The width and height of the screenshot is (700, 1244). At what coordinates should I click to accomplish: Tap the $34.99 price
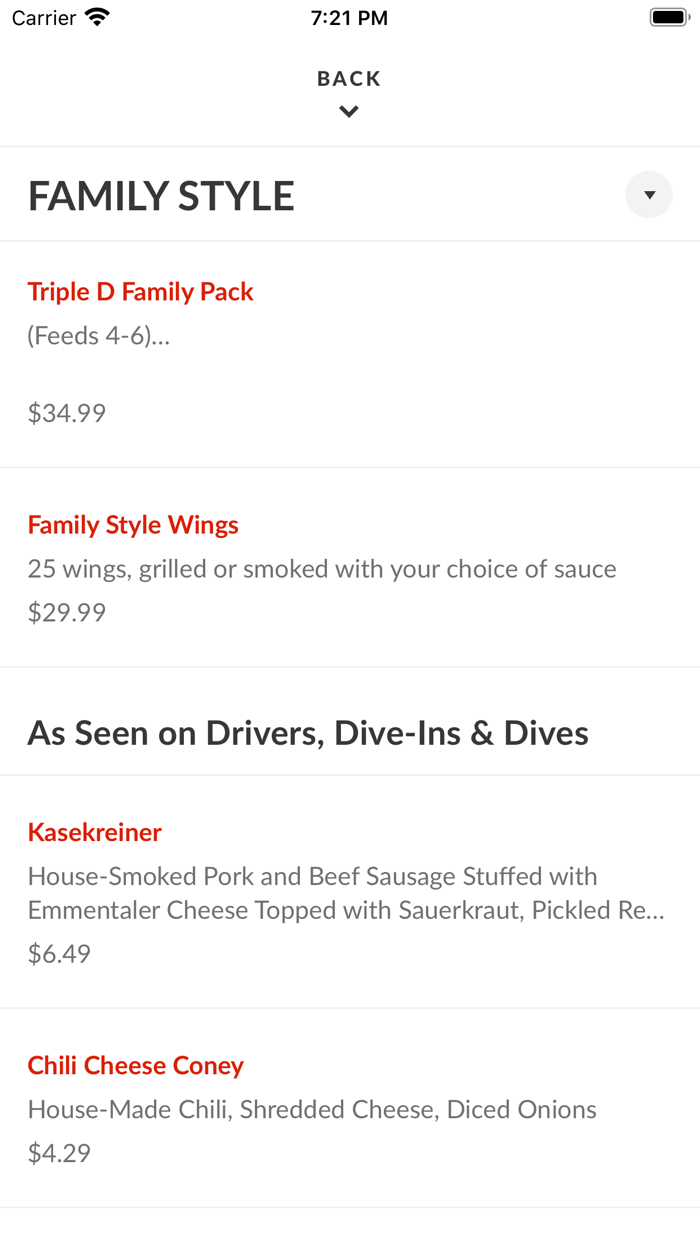click(x=67, y=413)
